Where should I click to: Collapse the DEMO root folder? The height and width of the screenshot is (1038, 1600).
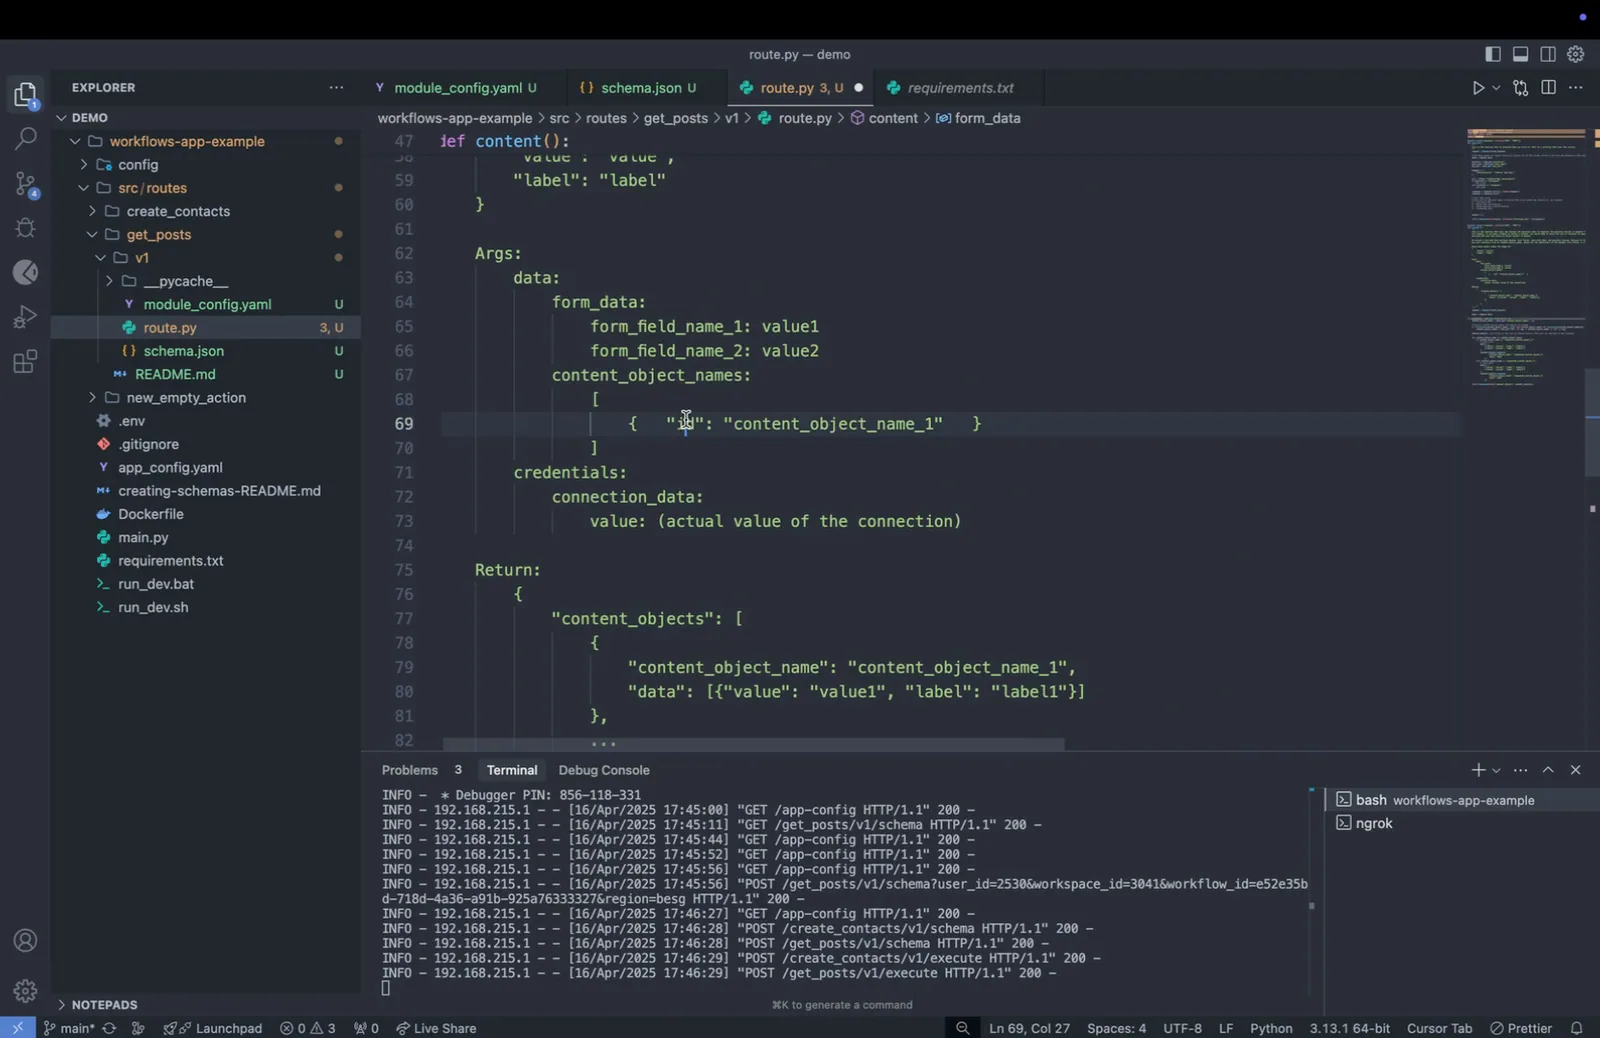coord(61,118)
